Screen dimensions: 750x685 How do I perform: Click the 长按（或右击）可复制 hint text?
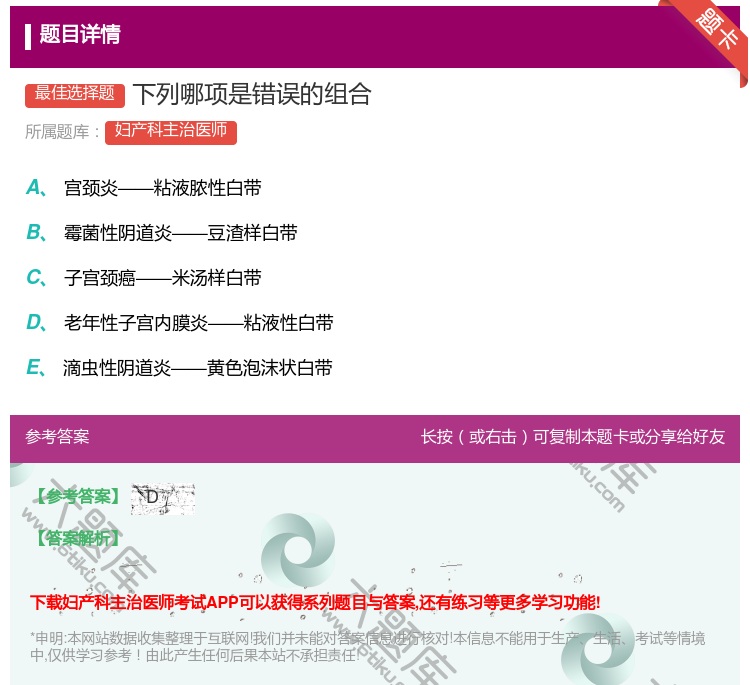(x=573, y=436)
